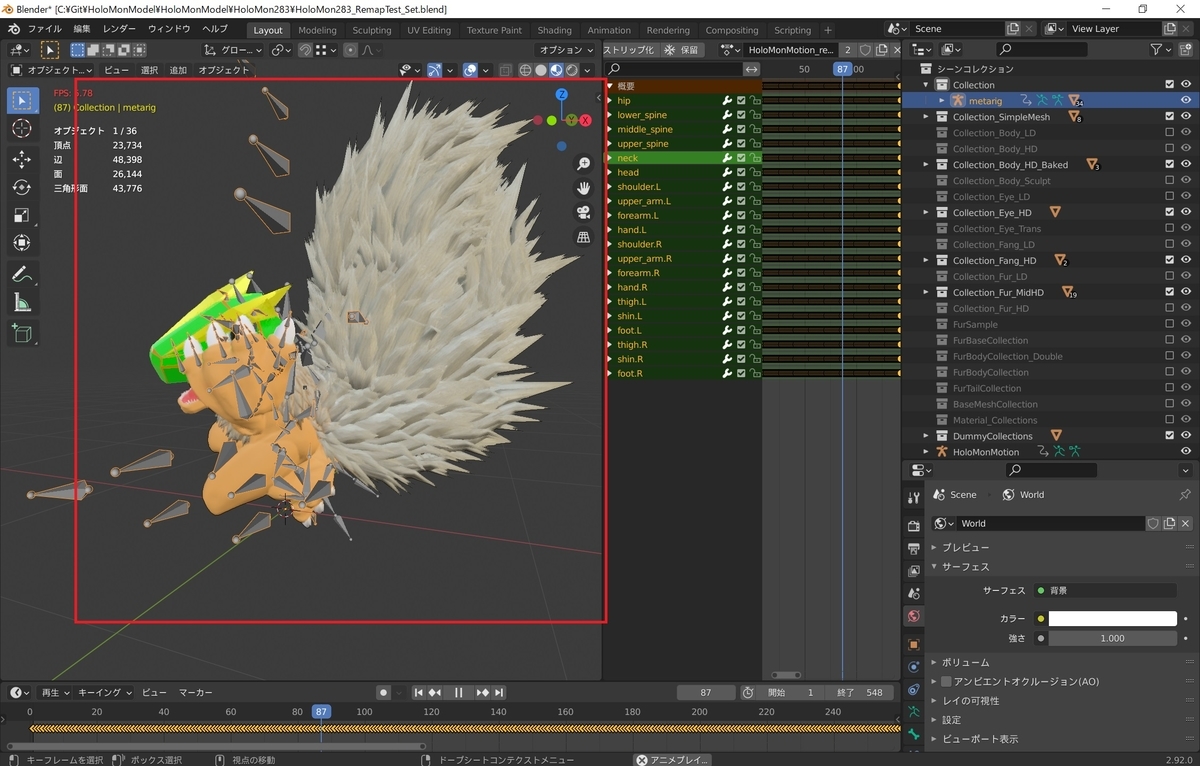Screen dimensions: 1200x766
Task: Choose the Annotate pencil tool
Action: pyautogui.click(x=22, y=274)
